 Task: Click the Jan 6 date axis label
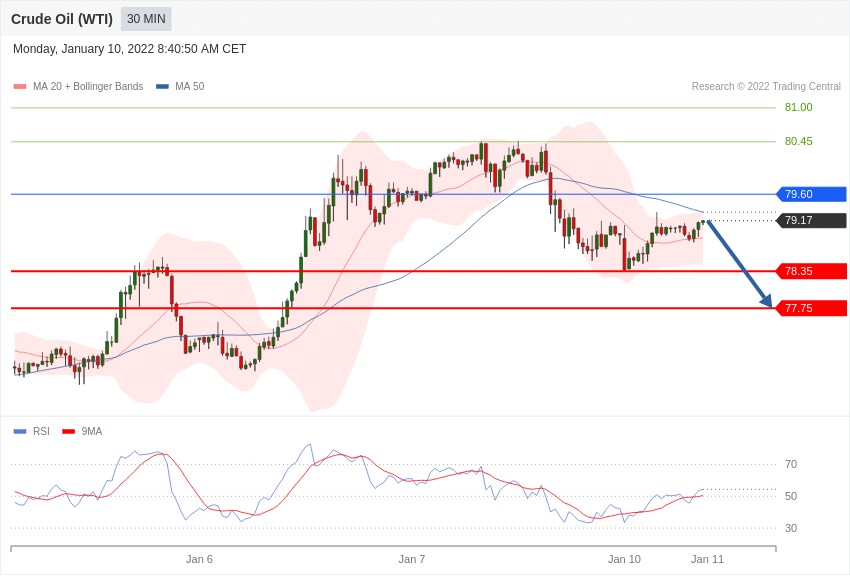tap(199, 559)
